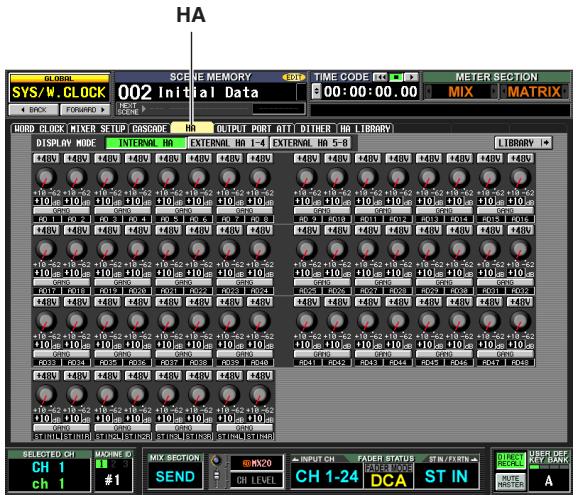The image size is (576, 495).
Task: Click the CH LEVEL button
Action: [x=257, y=480]
